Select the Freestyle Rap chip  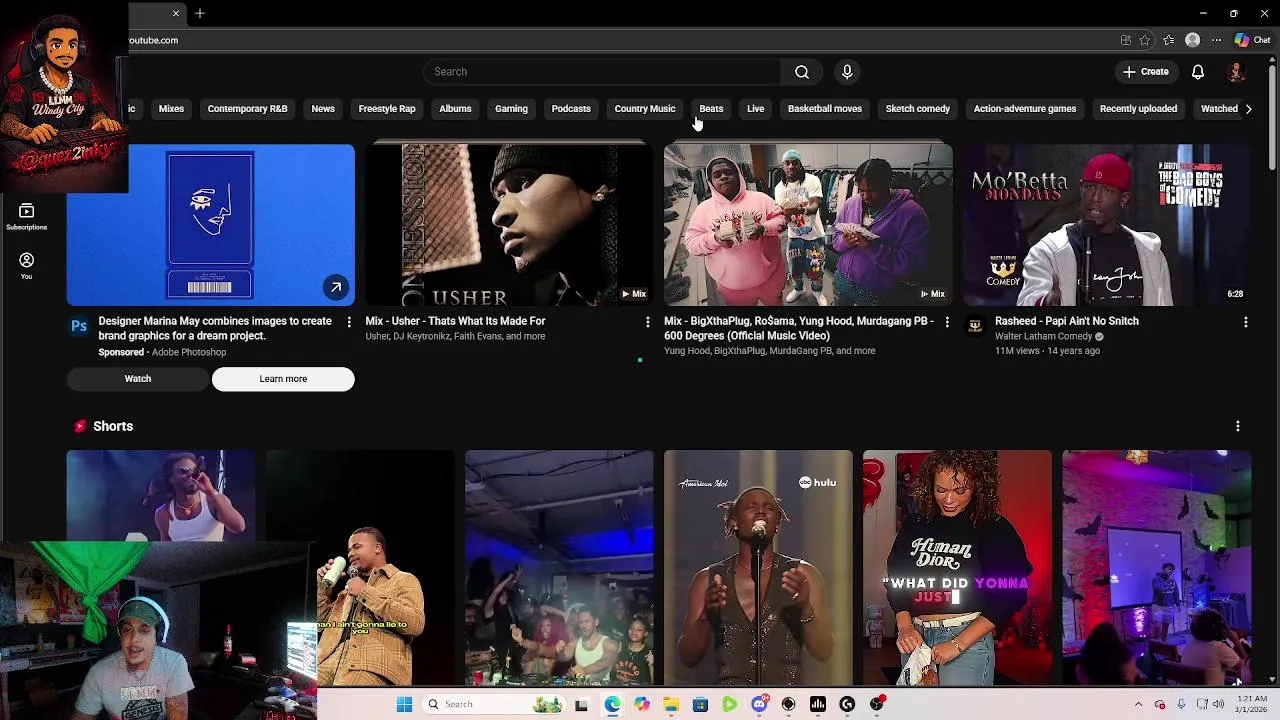386,108
